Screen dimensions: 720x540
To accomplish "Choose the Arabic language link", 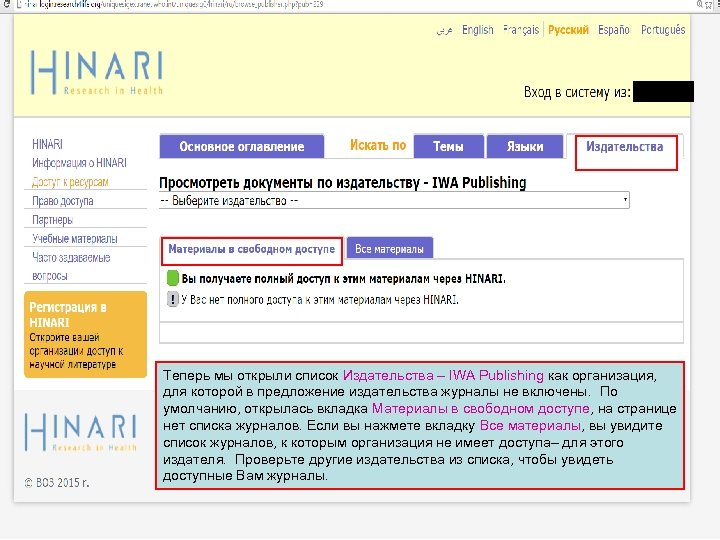I will (x=444, y=30).
